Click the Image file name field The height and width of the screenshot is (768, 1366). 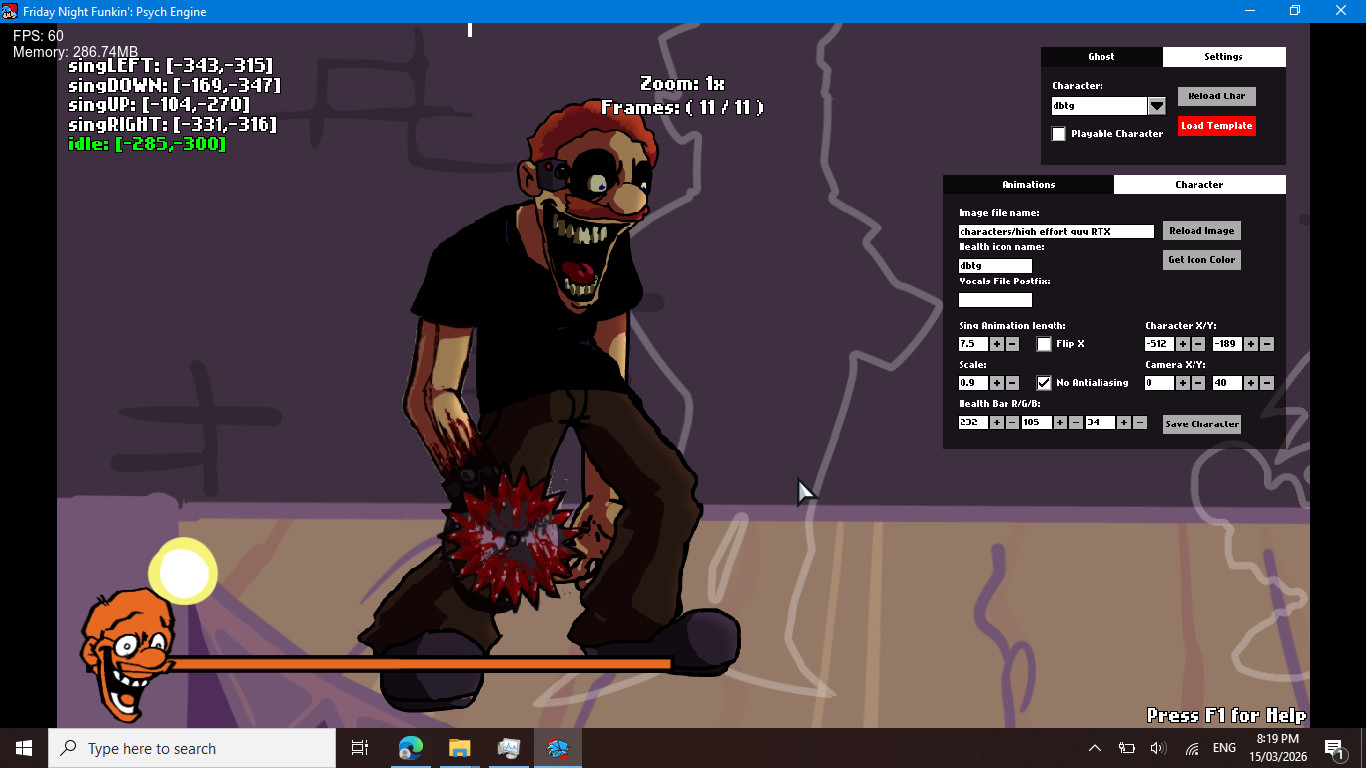1056,232
